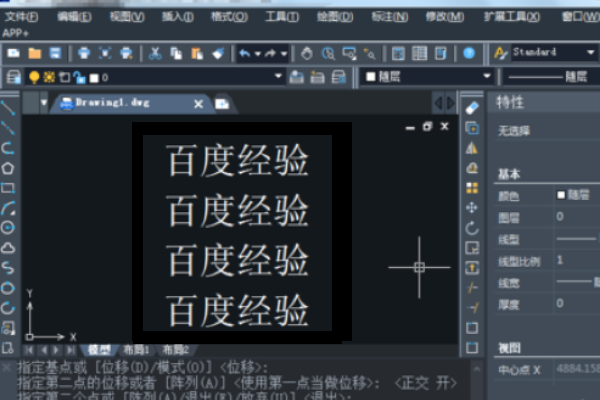600x400 pixels.
Task: Open the linetype 随层 dropdown
Action: (x=551, y=77)
